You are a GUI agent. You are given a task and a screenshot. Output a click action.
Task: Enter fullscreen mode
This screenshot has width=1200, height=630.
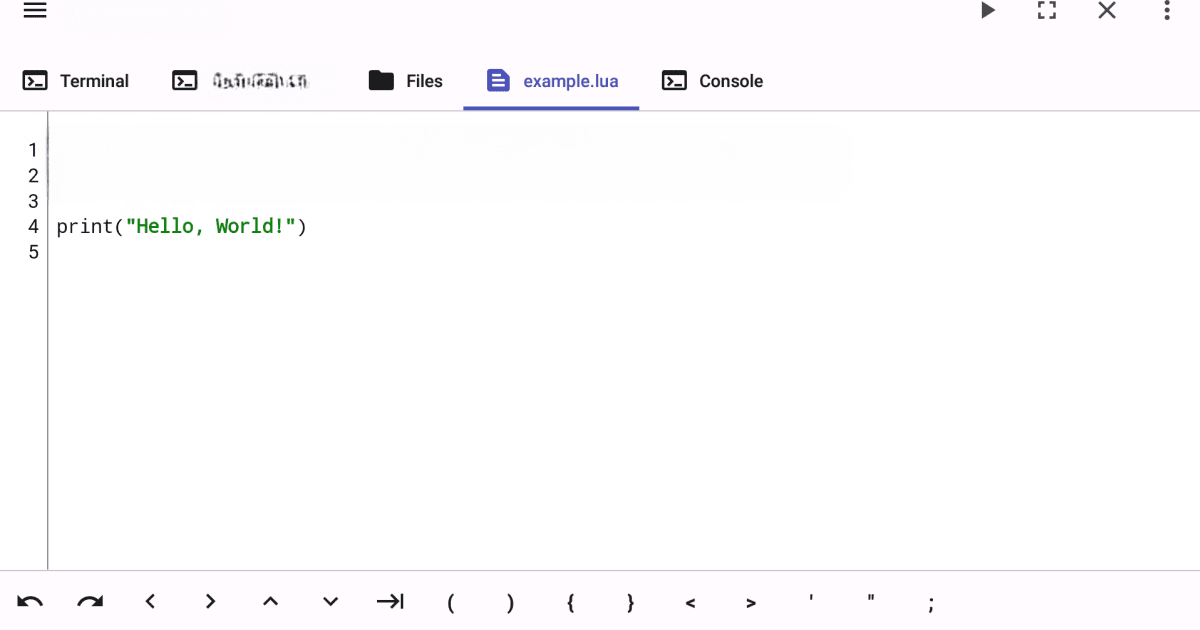(x=1047, y=10)
